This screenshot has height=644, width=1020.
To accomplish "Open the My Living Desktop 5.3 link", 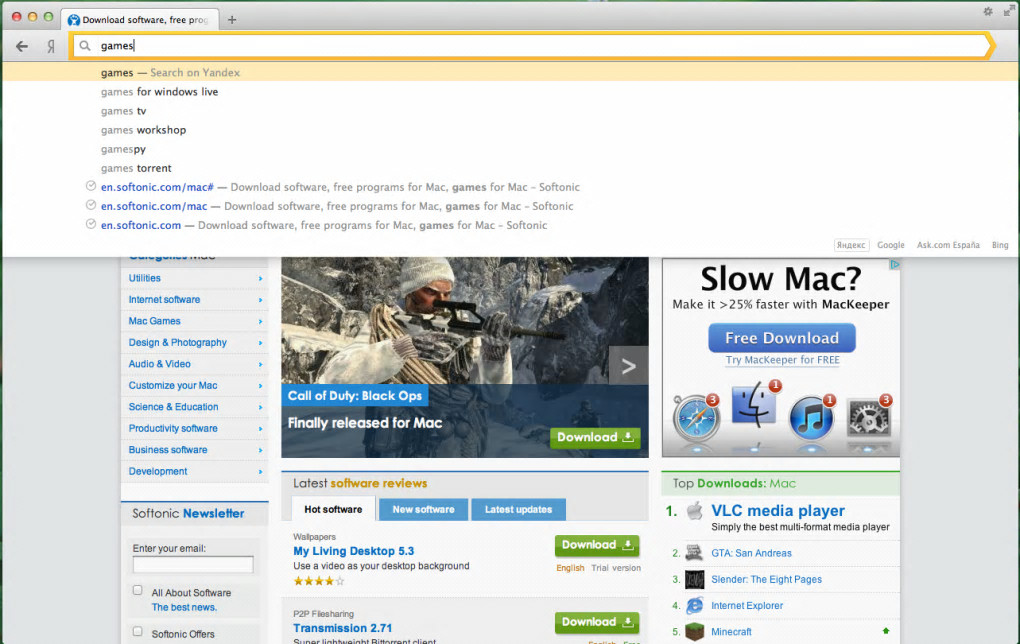I will click(353, 551).
